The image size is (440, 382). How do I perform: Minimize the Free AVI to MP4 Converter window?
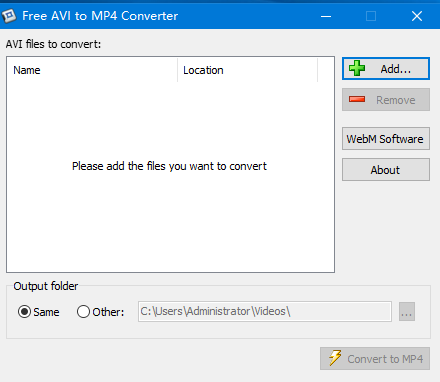coord(326,16)
